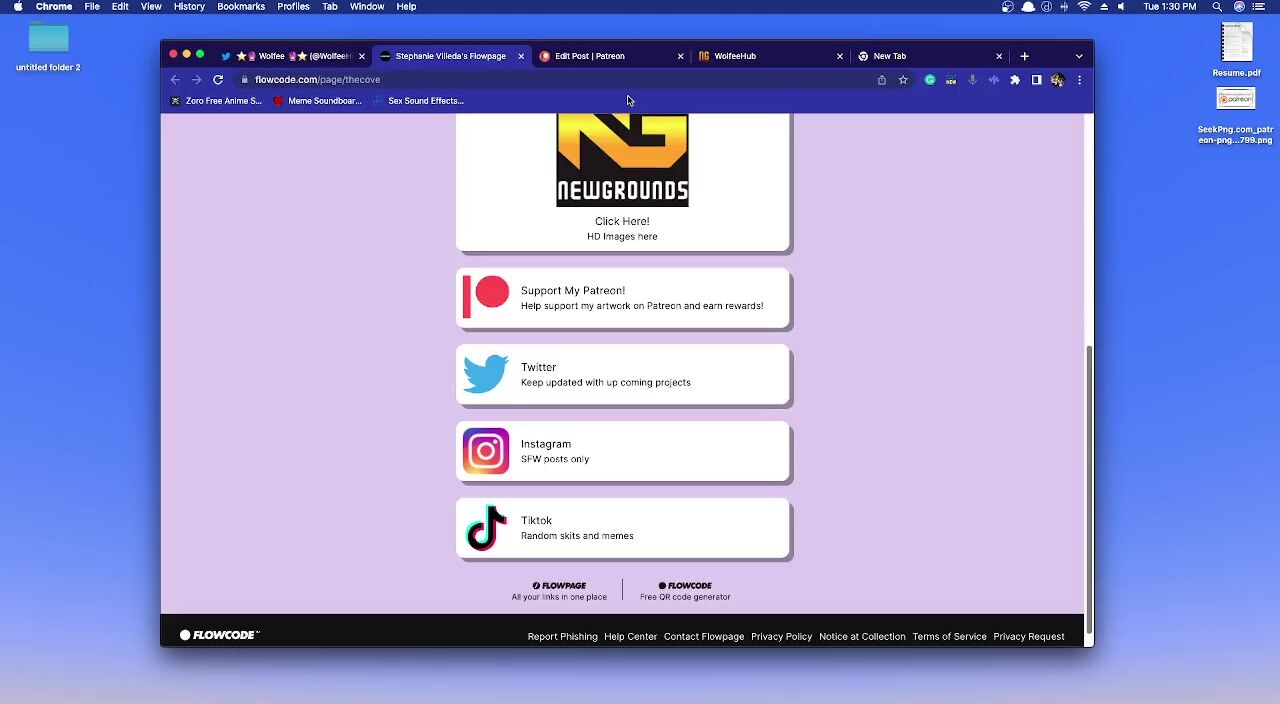Open Chrome's three-dot menu
Screen dimensions: 1280x704
pyautogui.click(x=1079, y=80)
